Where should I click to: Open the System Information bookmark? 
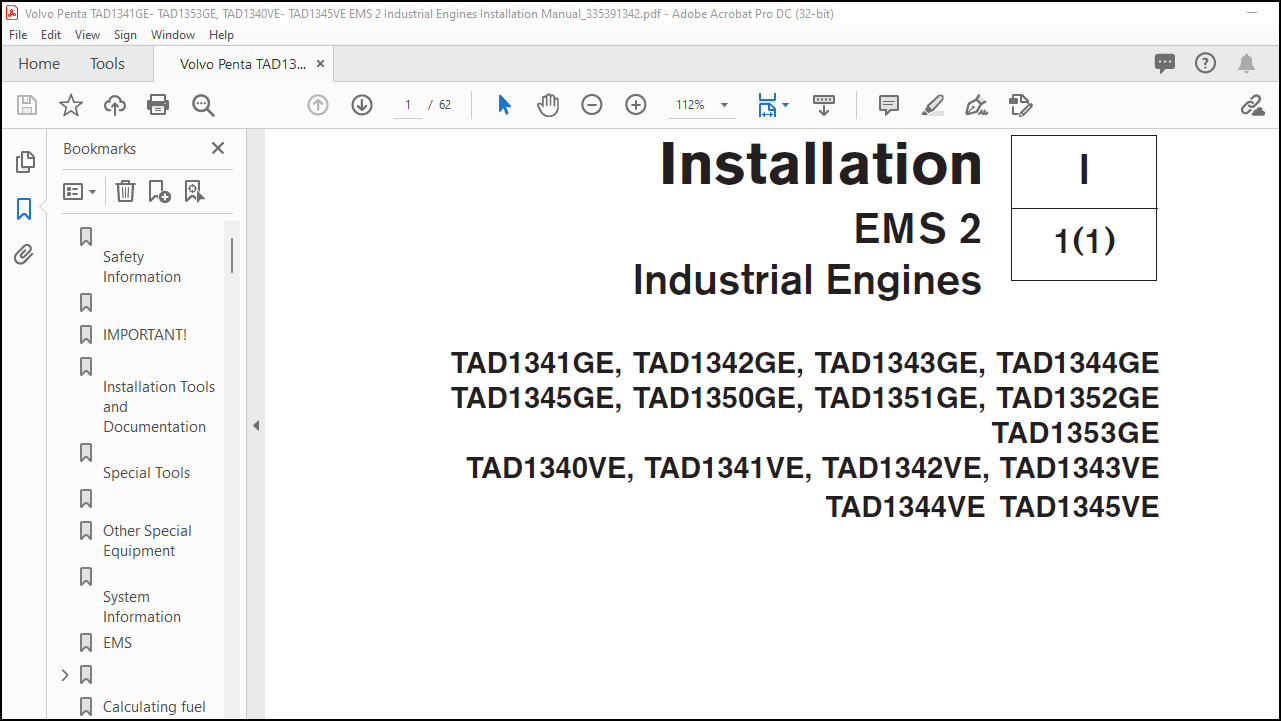[x=142, y=607]
